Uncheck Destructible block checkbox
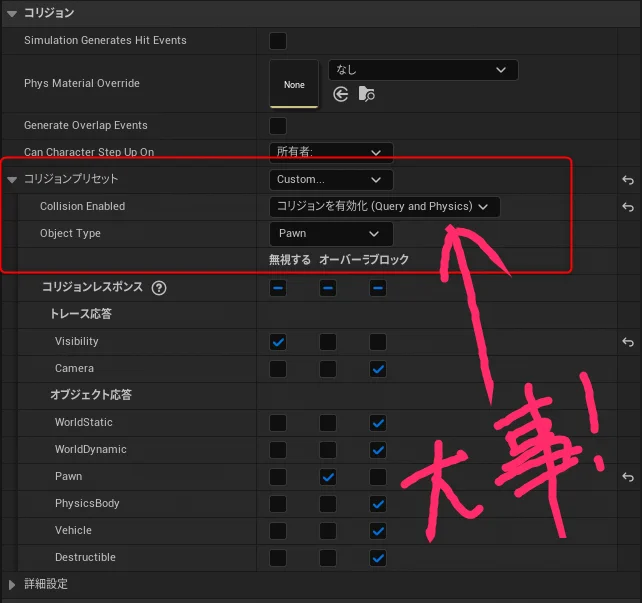The height and width of the screenshot is (603, 642). click(x=378, y=558)
